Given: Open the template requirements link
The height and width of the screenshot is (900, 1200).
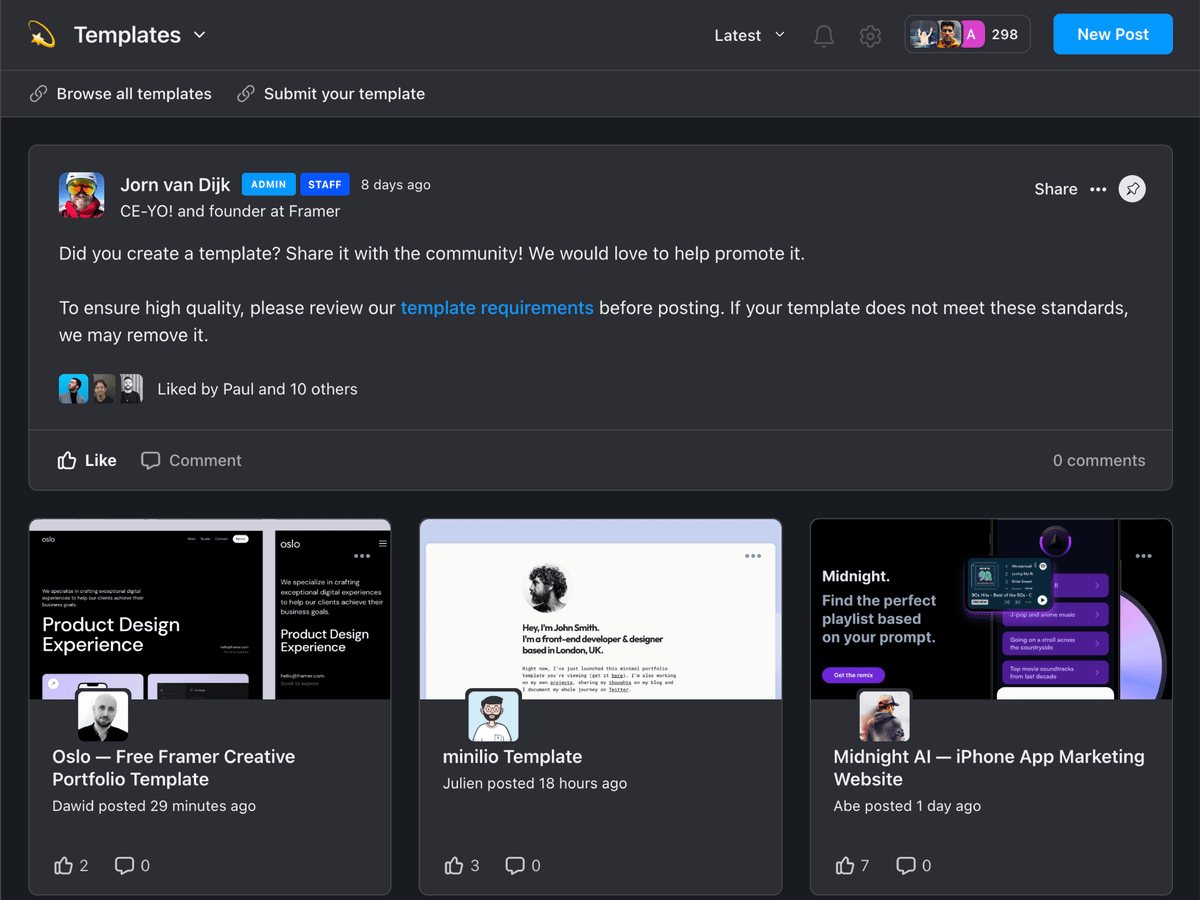Looking at the screenshot, I should 497,308.
